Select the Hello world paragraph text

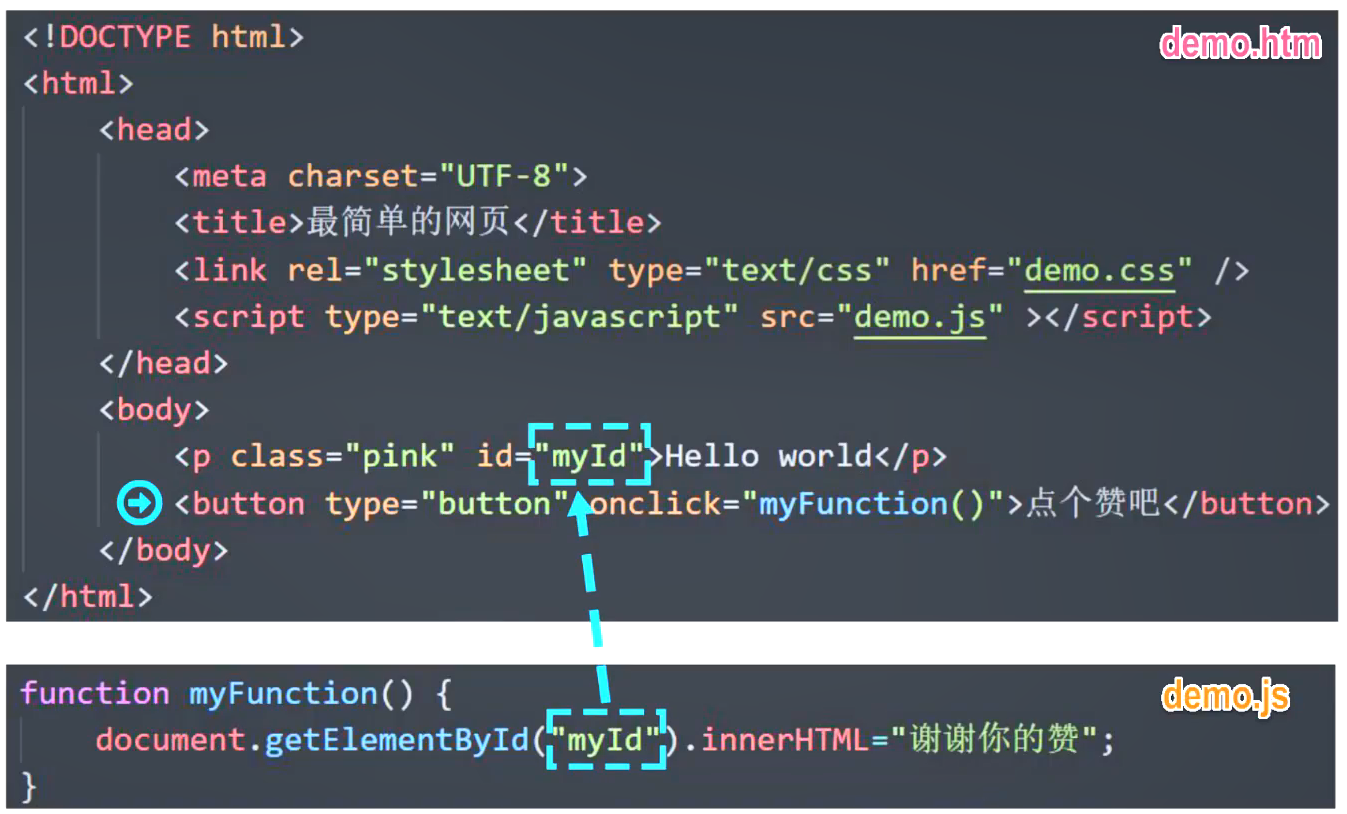[x=767, y=456]
